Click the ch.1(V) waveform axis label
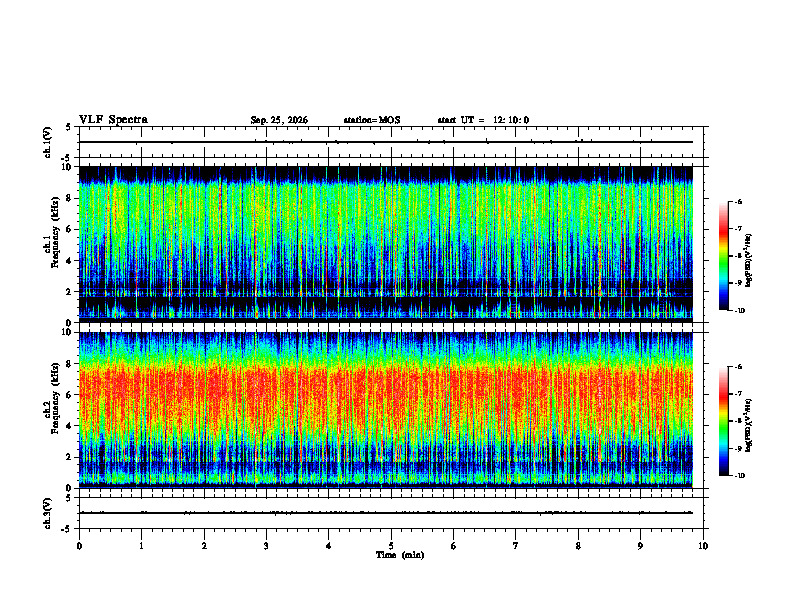The height and width of the screenshot is (612, 792). (x=48, y=142)
